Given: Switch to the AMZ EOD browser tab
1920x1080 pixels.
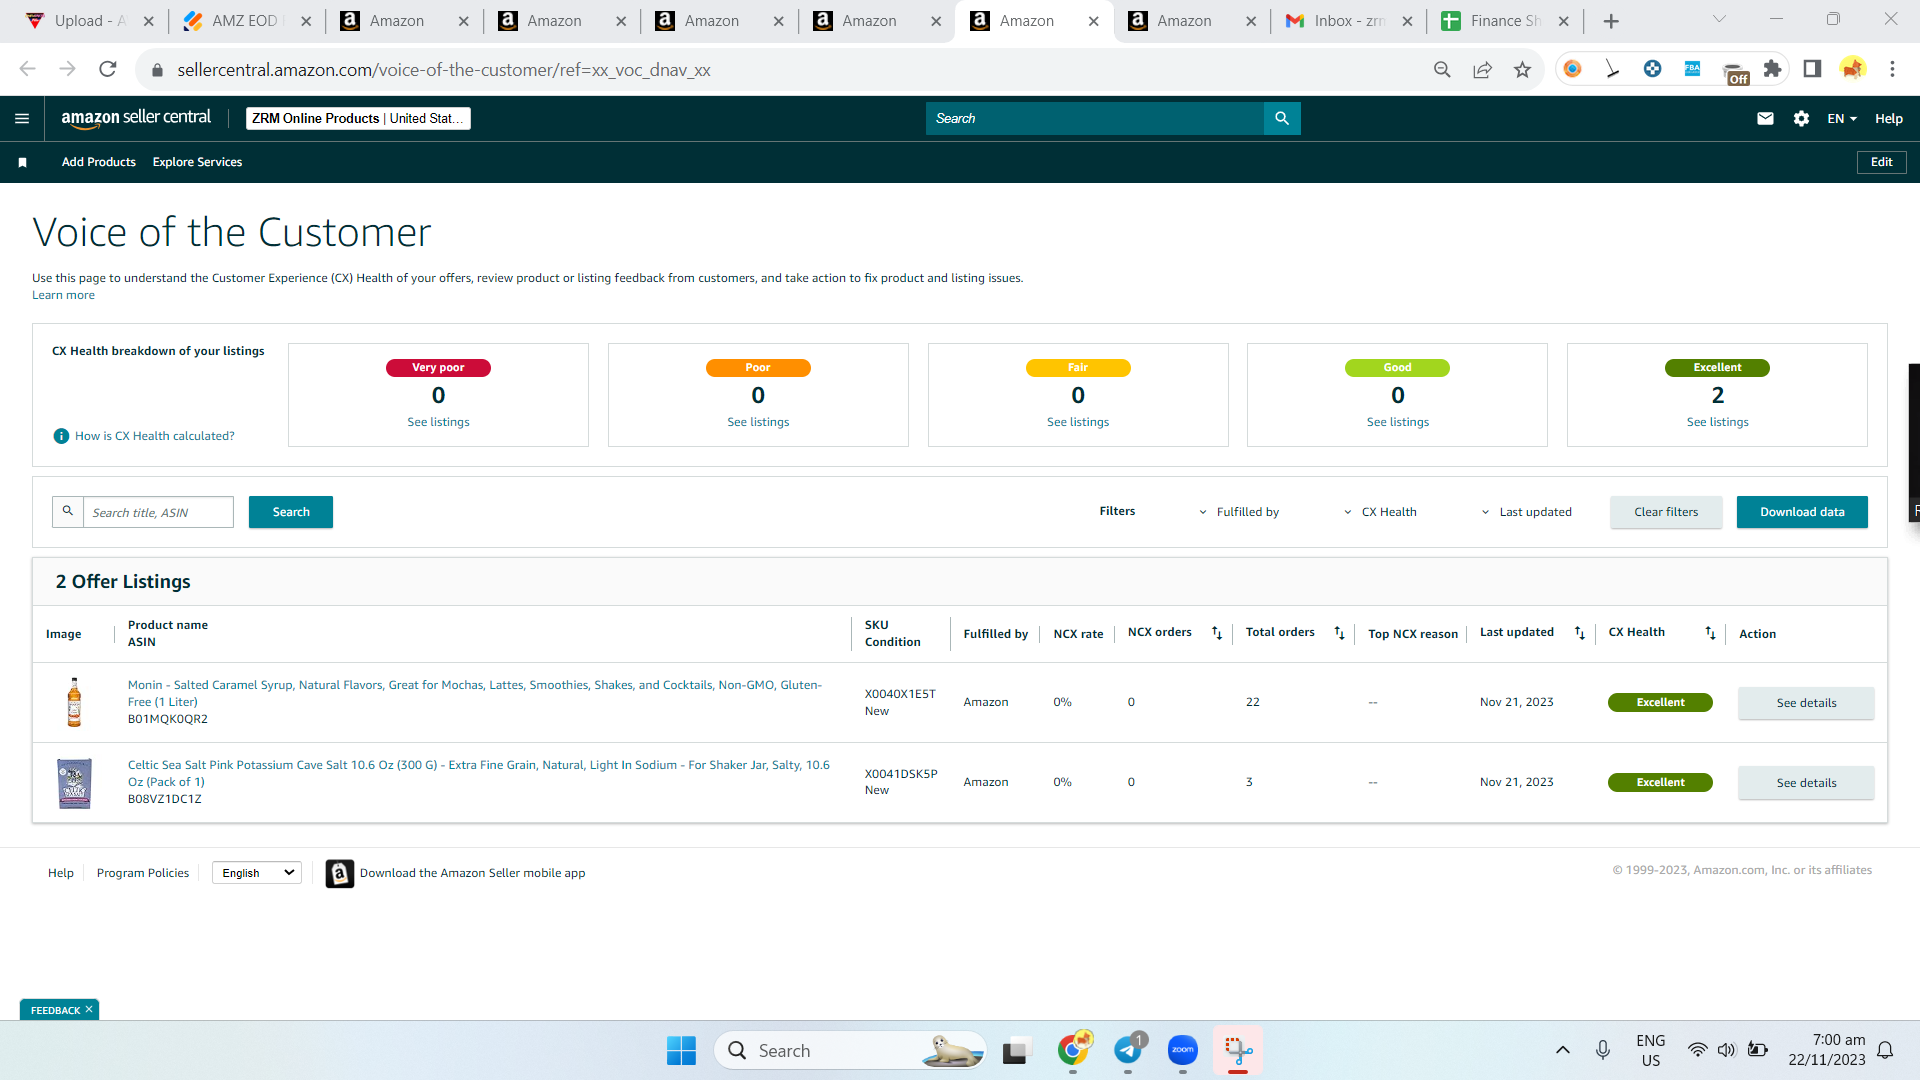Looking at the screenshot, I should [247, 21].
